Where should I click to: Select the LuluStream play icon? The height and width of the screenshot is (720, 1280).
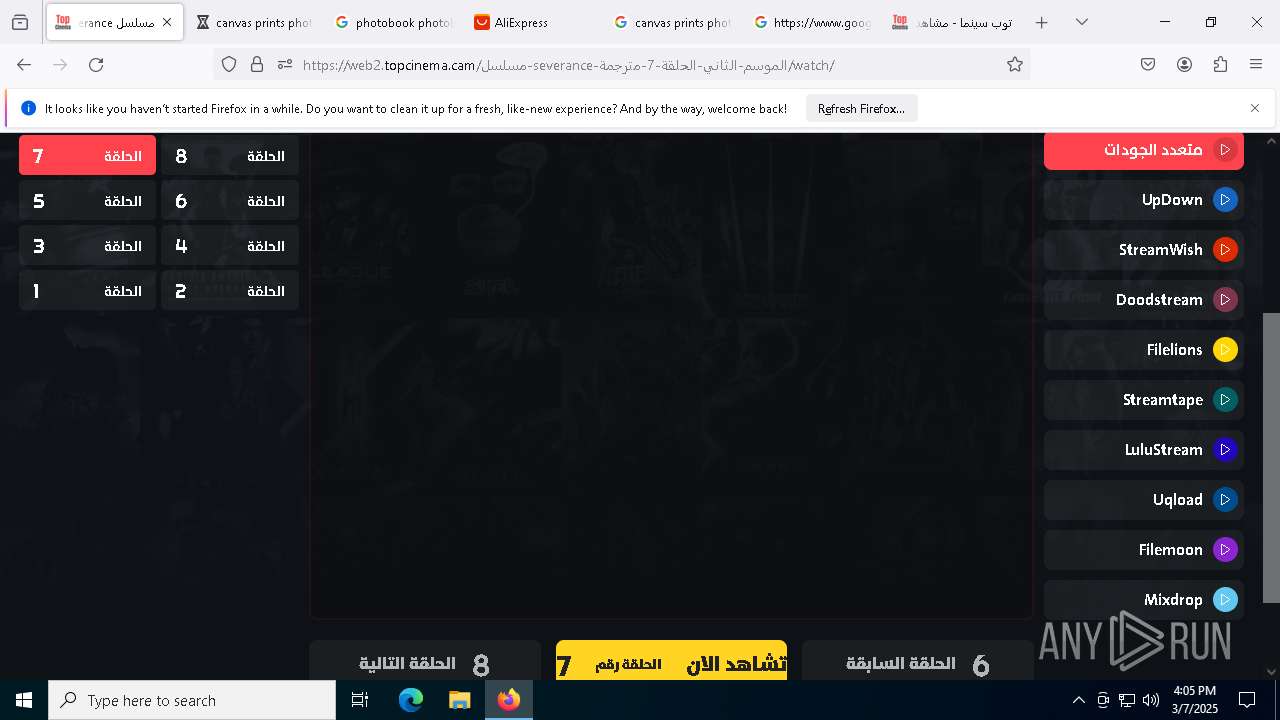[1225, 450]
